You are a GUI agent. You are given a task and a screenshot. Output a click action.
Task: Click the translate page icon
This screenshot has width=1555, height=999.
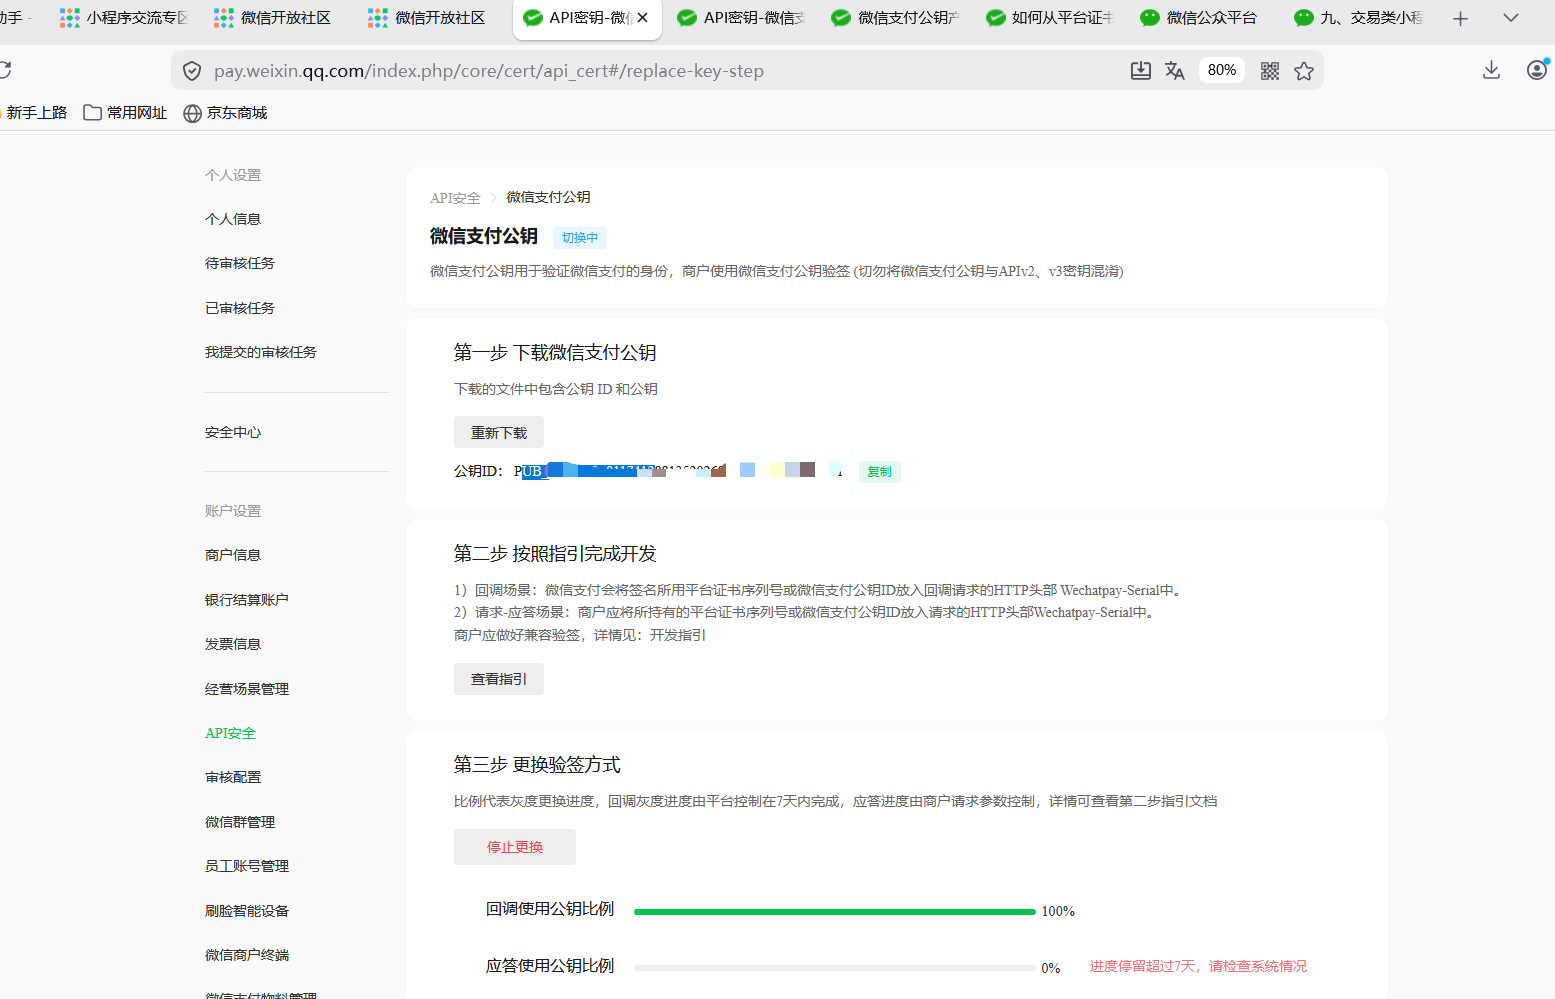(1175, 70)
